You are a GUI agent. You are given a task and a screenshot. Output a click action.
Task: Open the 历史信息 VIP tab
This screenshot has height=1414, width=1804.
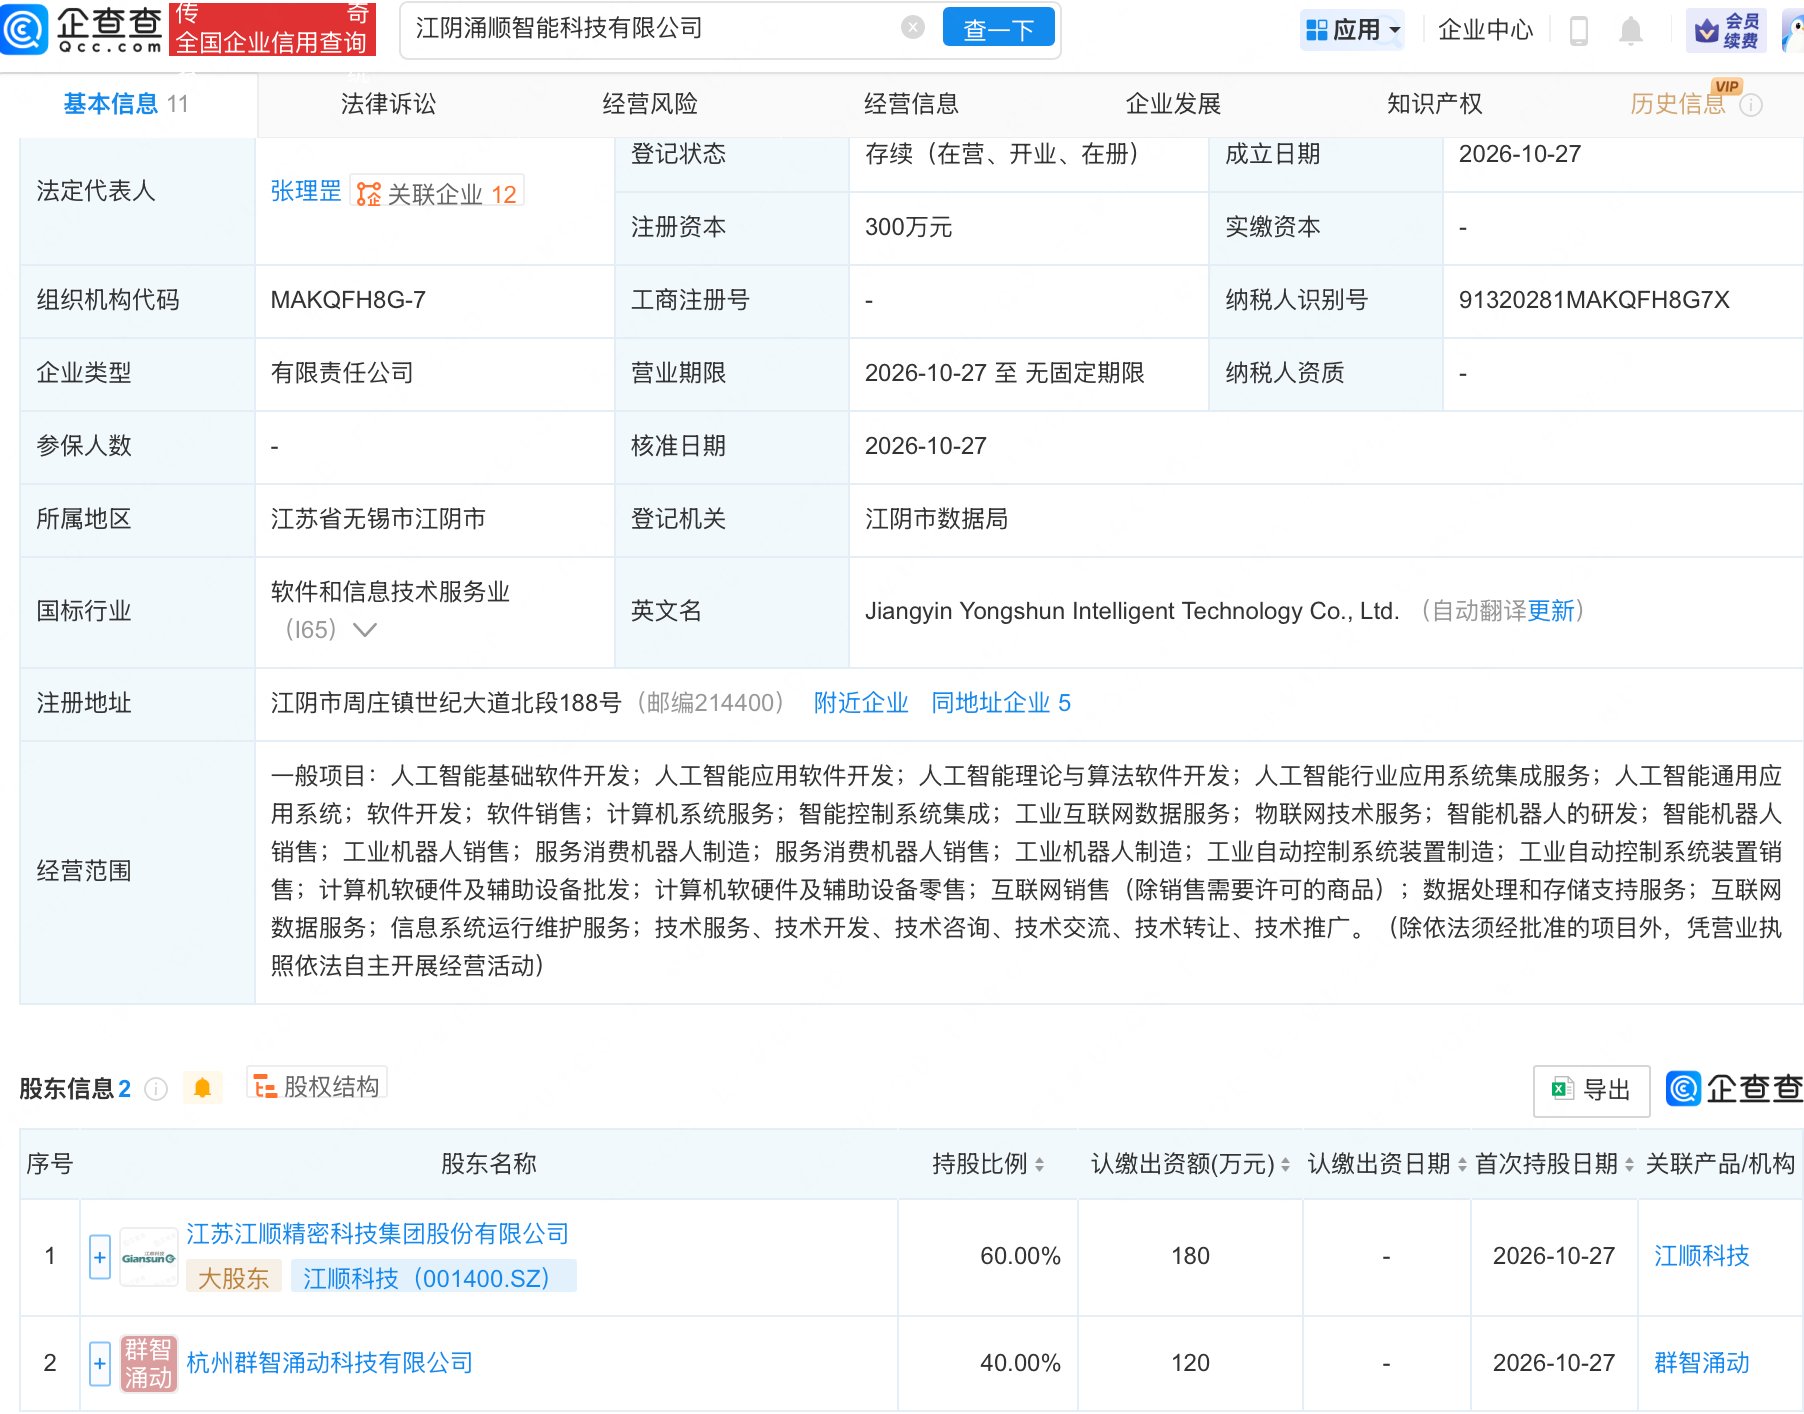1678,104
